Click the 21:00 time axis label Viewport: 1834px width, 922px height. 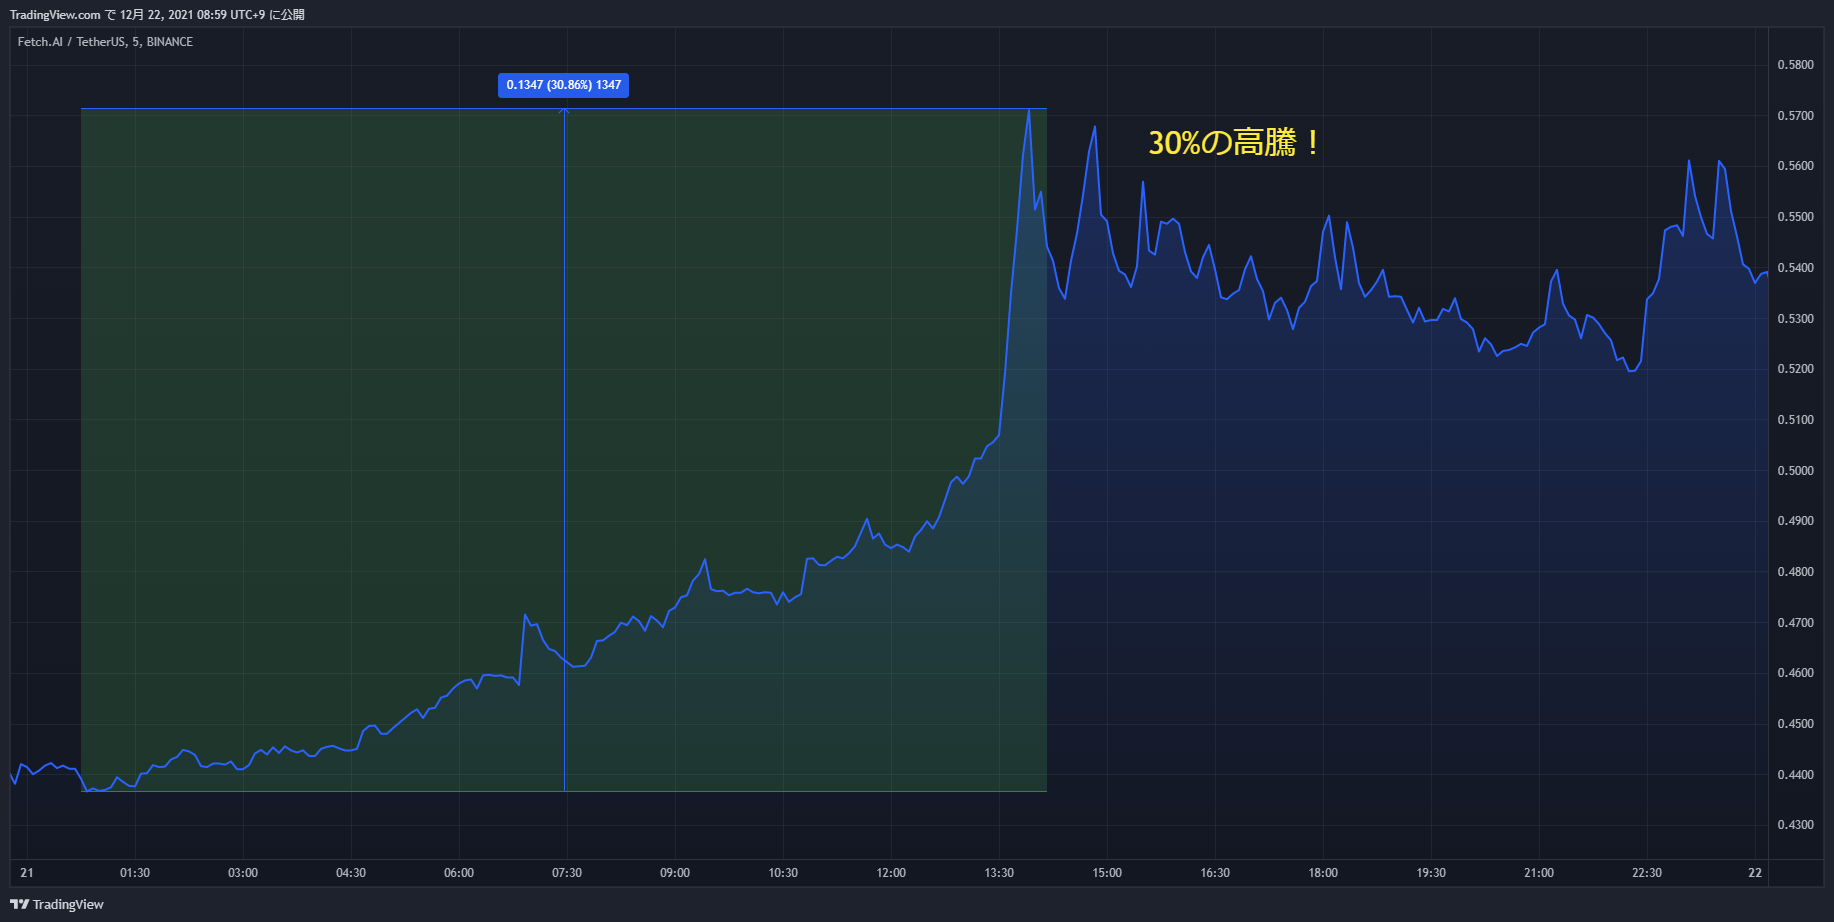click(1539, 873)
